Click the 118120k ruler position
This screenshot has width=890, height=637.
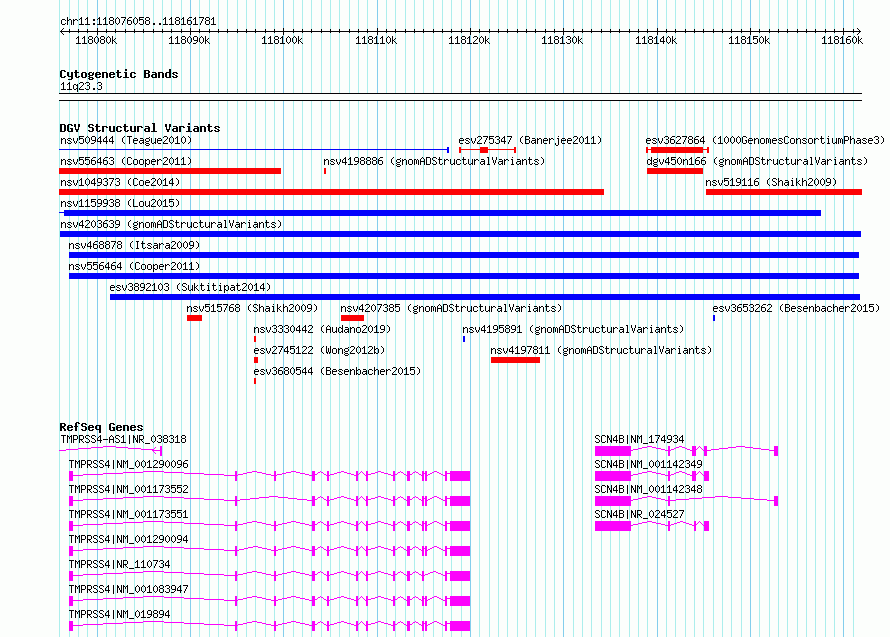[469, 40]
